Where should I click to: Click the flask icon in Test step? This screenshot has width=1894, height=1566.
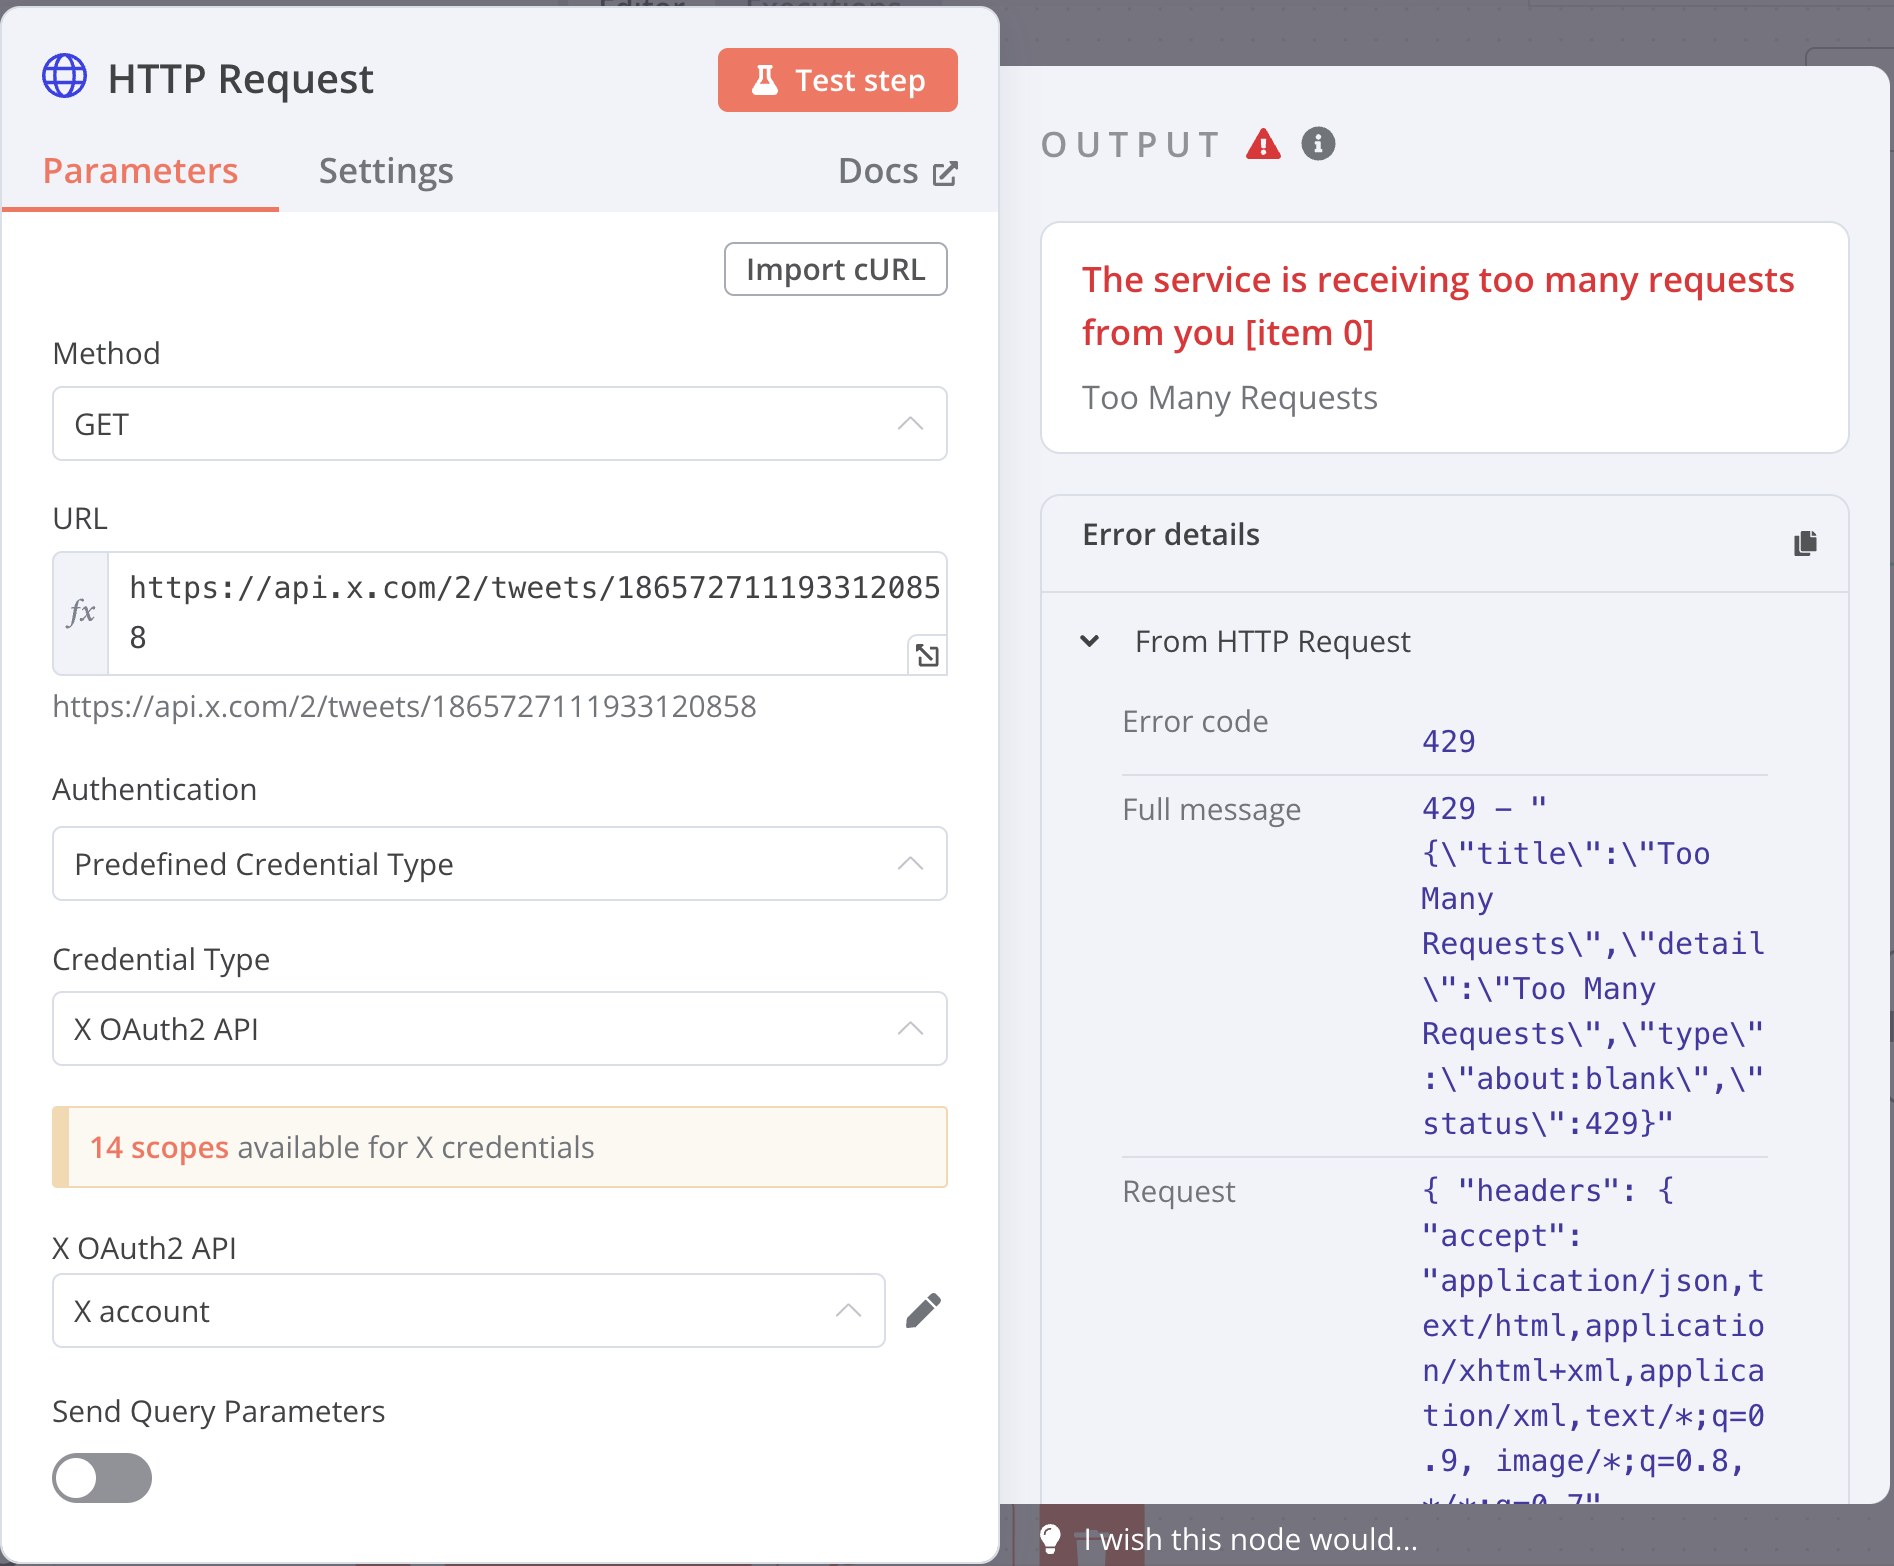(x=765, y=80)
